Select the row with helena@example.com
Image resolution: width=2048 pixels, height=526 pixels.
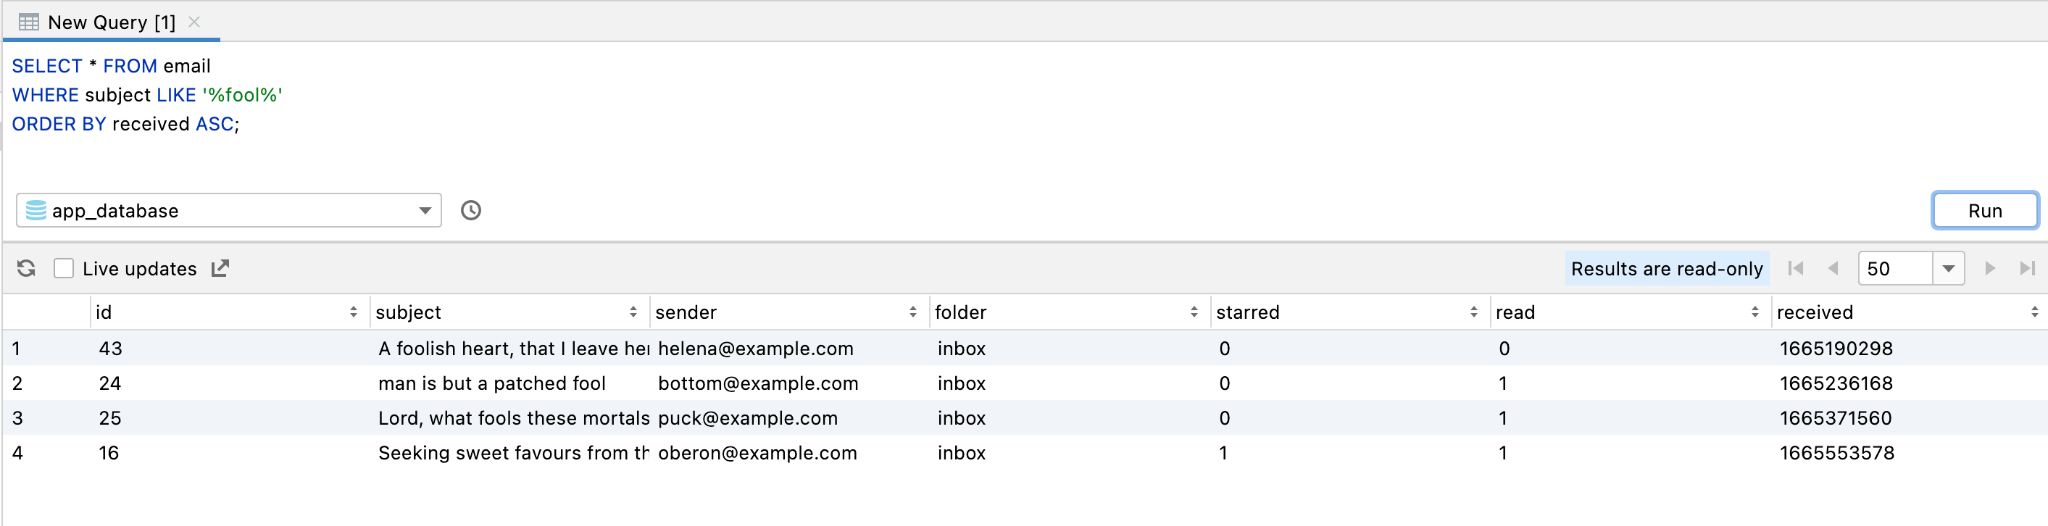pyautogui.click(x=755, y=348)
